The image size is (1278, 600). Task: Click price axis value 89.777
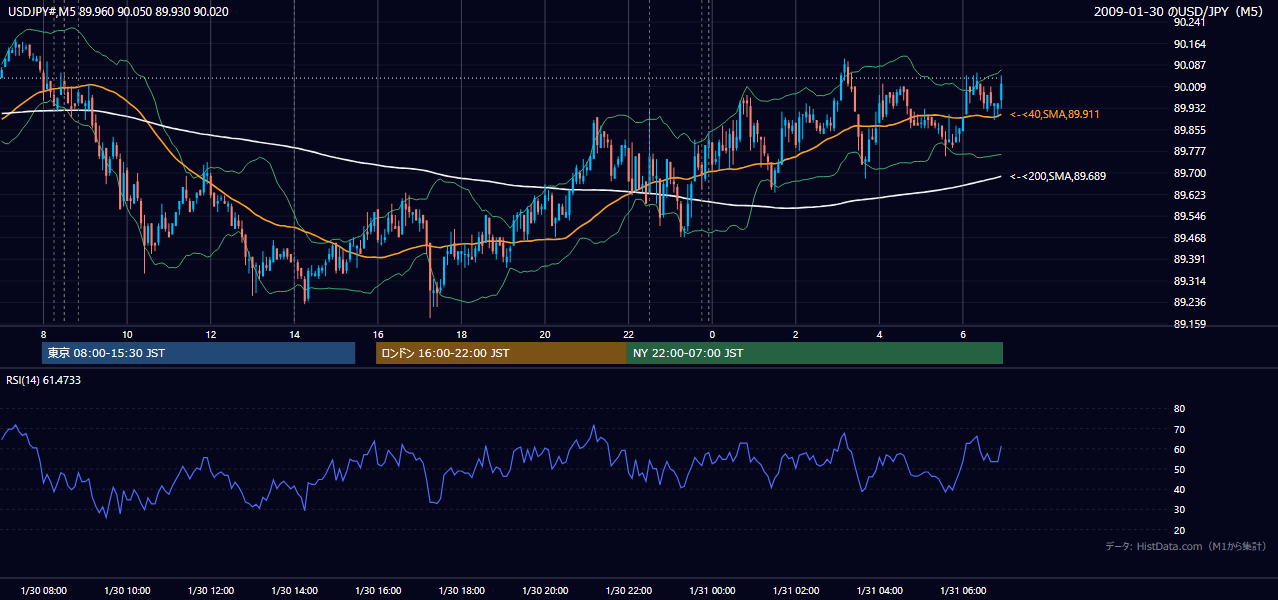(1189, 151)
